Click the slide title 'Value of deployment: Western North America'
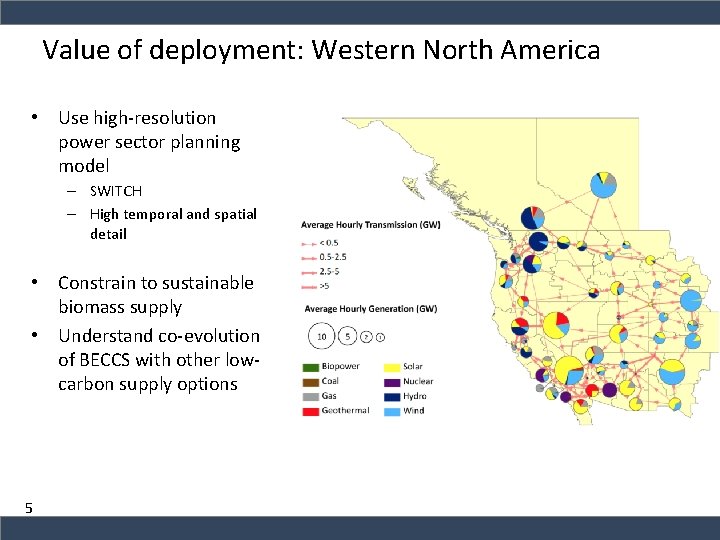The image size is (720, 540). [x=321, y=50]
